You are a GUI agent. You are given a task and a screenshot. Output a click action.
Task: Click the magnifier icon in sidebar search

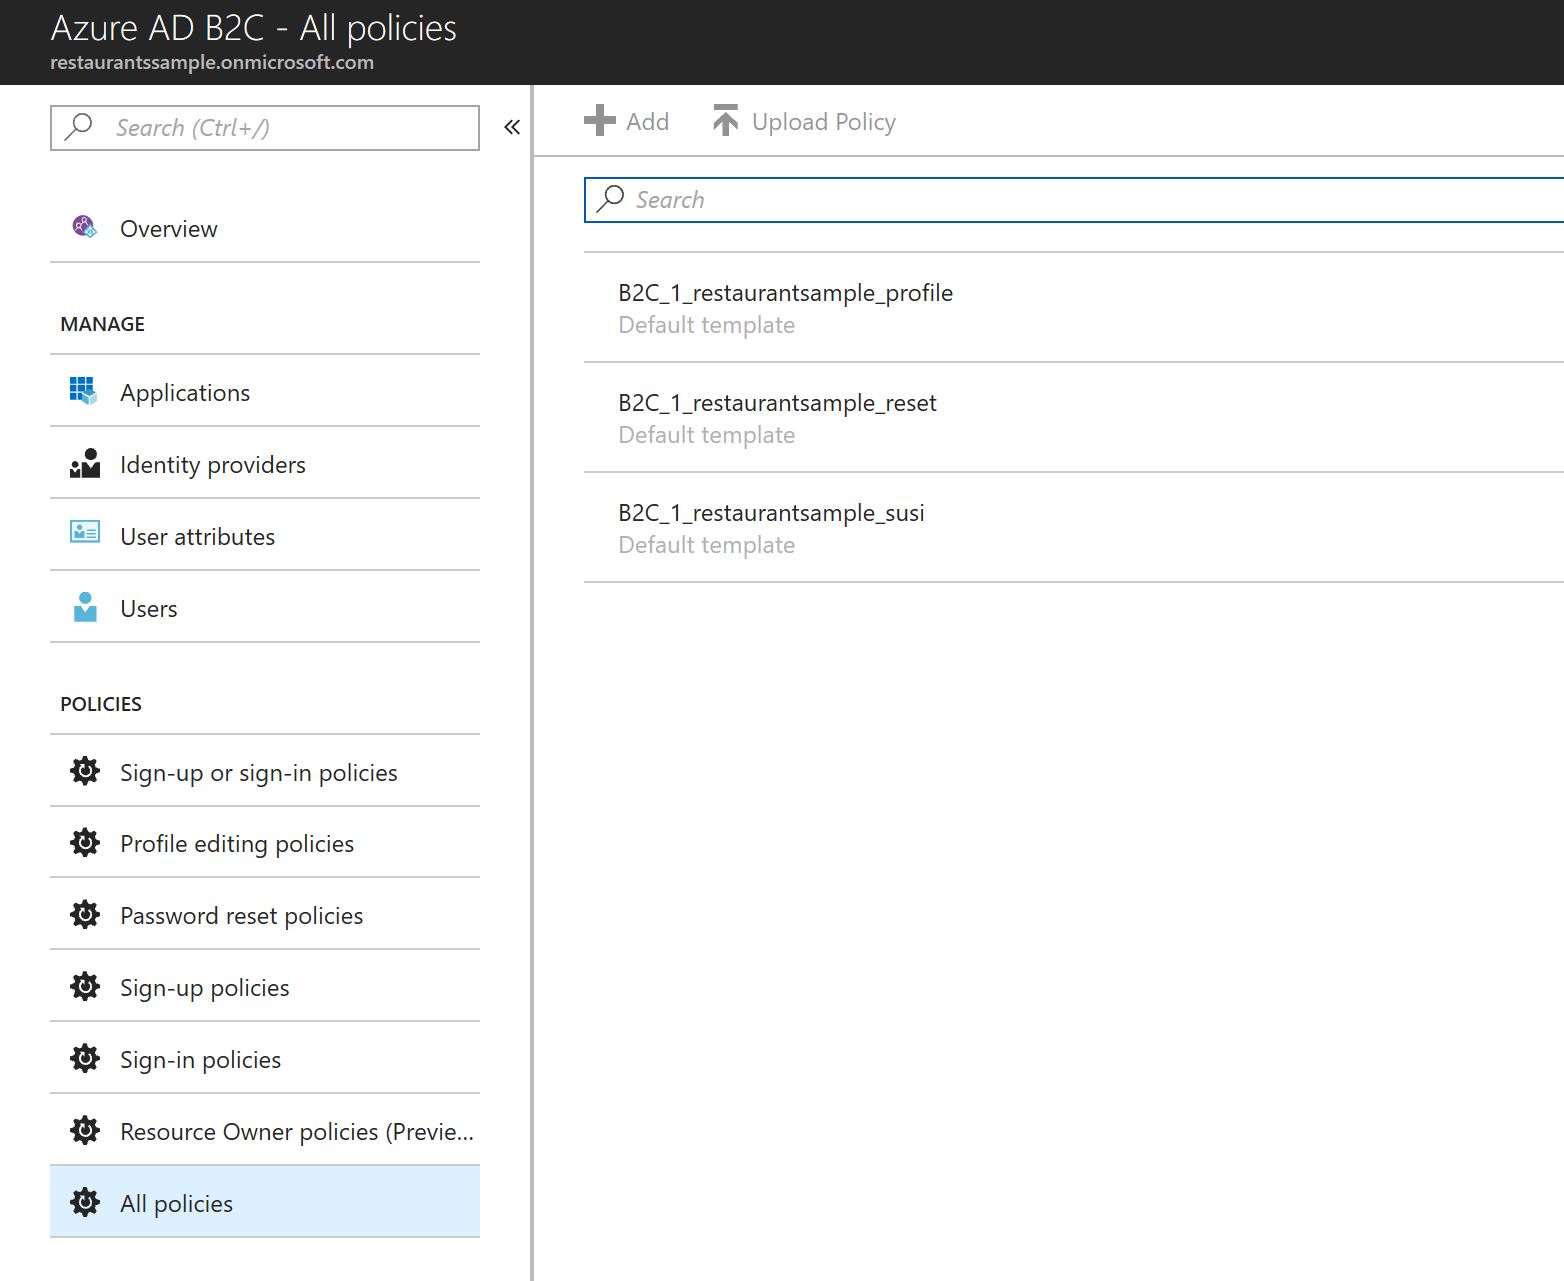point(78,127)
